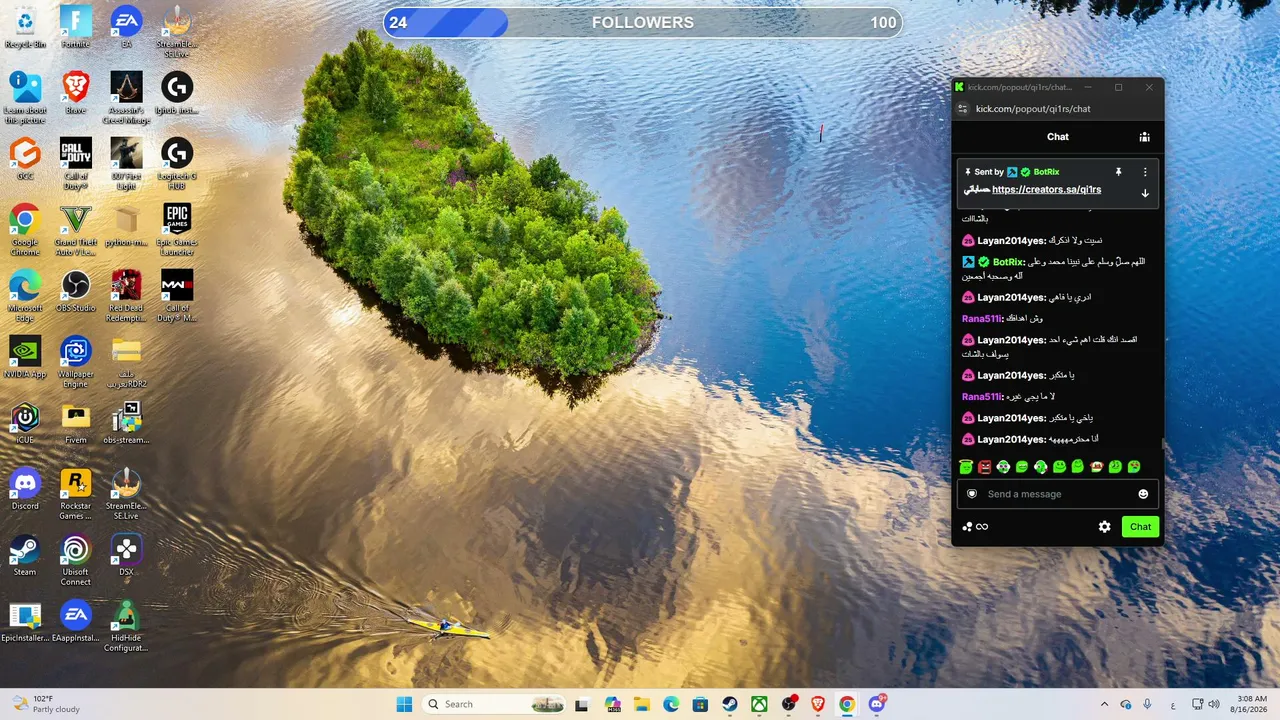Expand the pinned message with down arrow
The width and height of the screenshot is (1280, 720).
tap(1145, 193)
